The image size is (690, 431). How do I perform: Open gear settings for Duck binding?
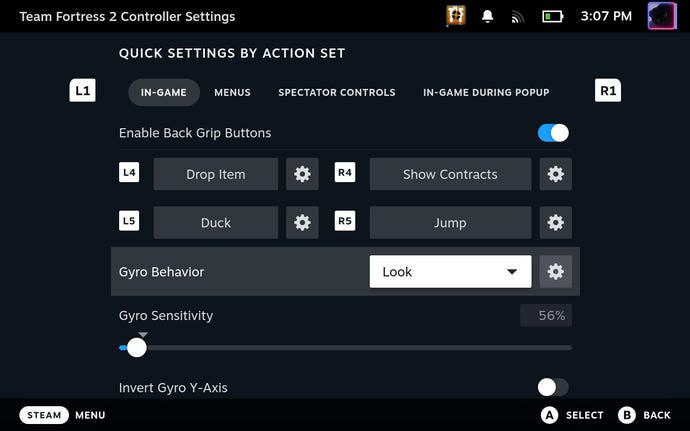(x=302, y=222)
